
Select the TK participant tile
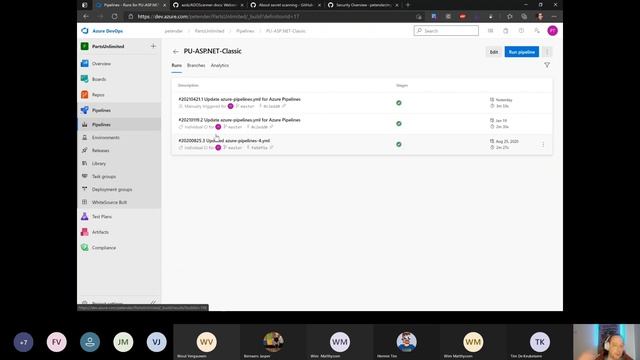[540, 342]
